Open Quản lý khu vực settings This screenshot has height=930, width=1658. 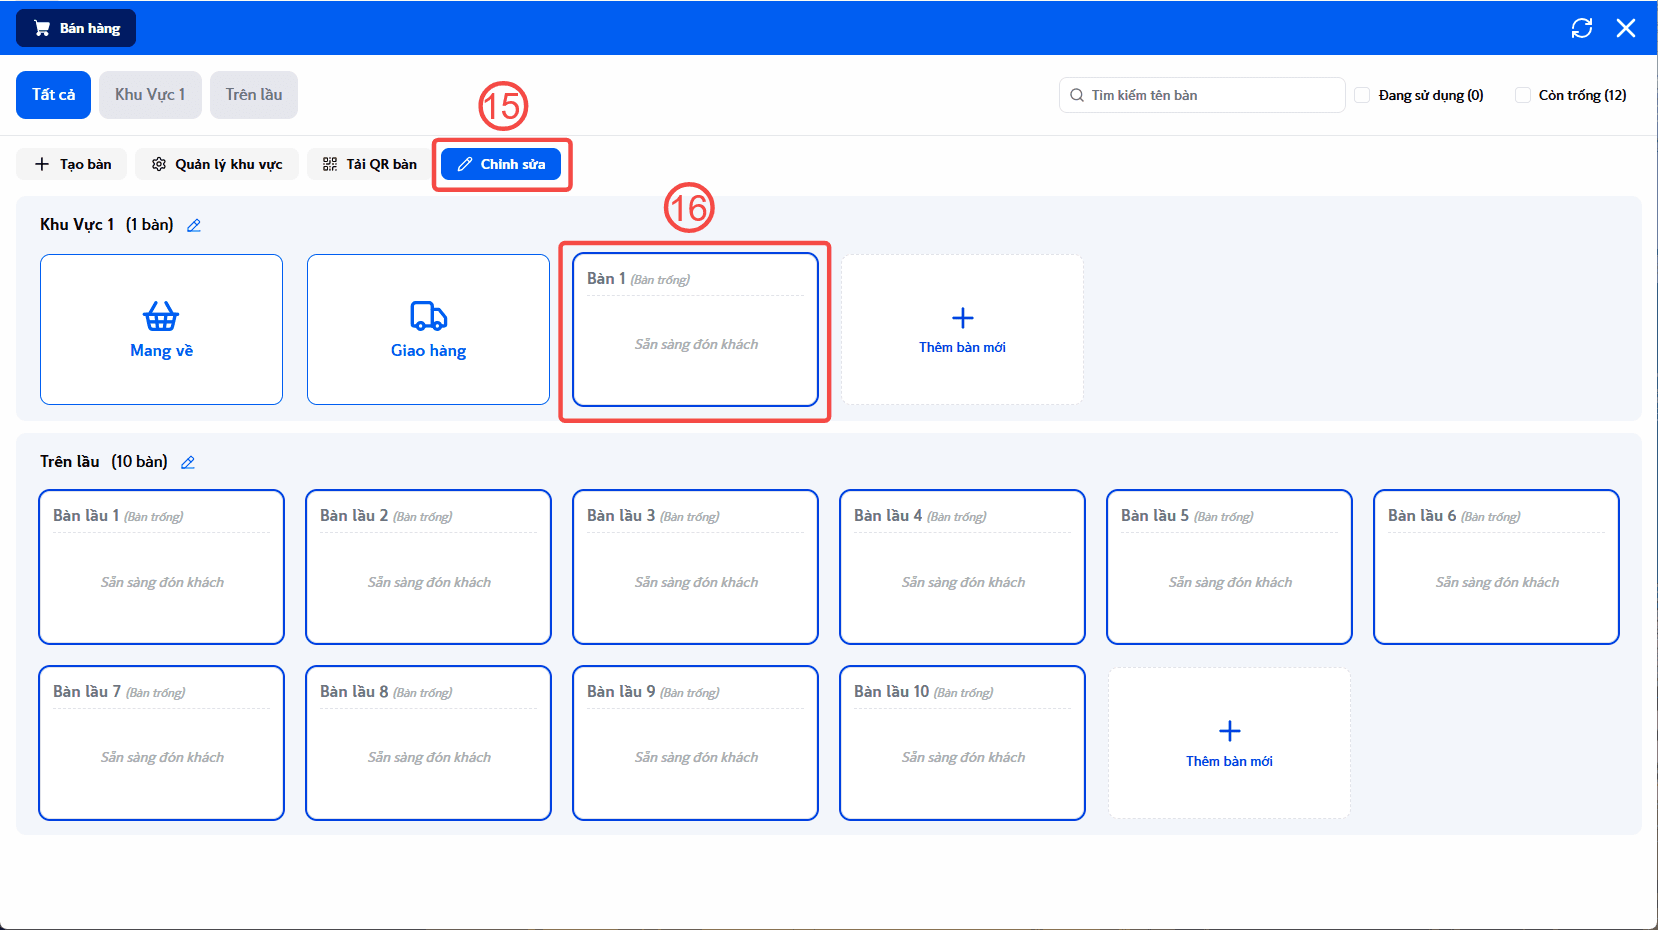217,164
